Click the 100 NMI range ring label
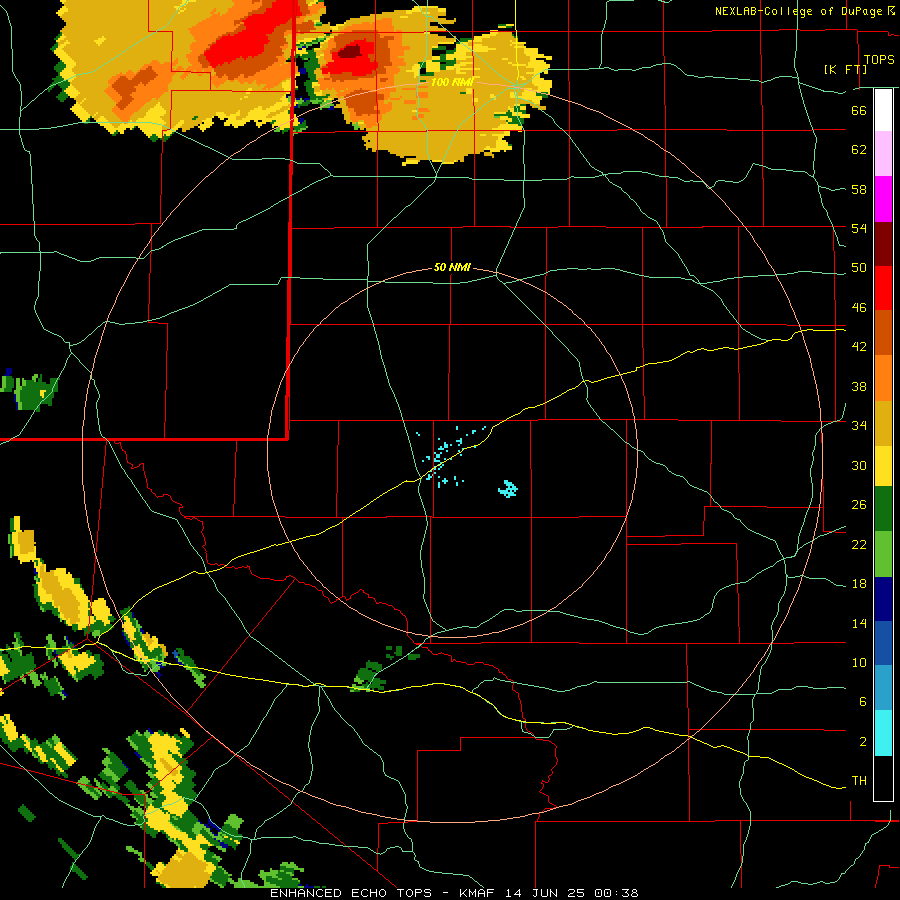The width and height of the screenshot is (900, 900). coord(451,82)
